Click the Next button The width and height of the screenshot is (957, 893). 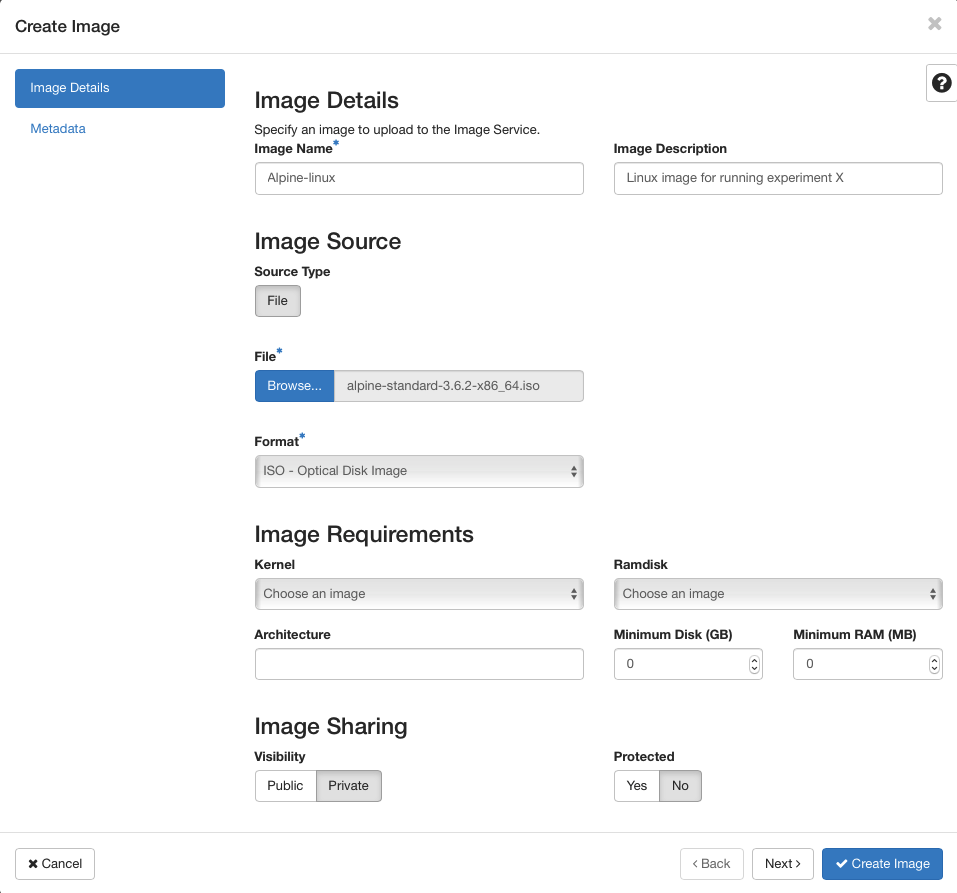(x=782, y=863)
